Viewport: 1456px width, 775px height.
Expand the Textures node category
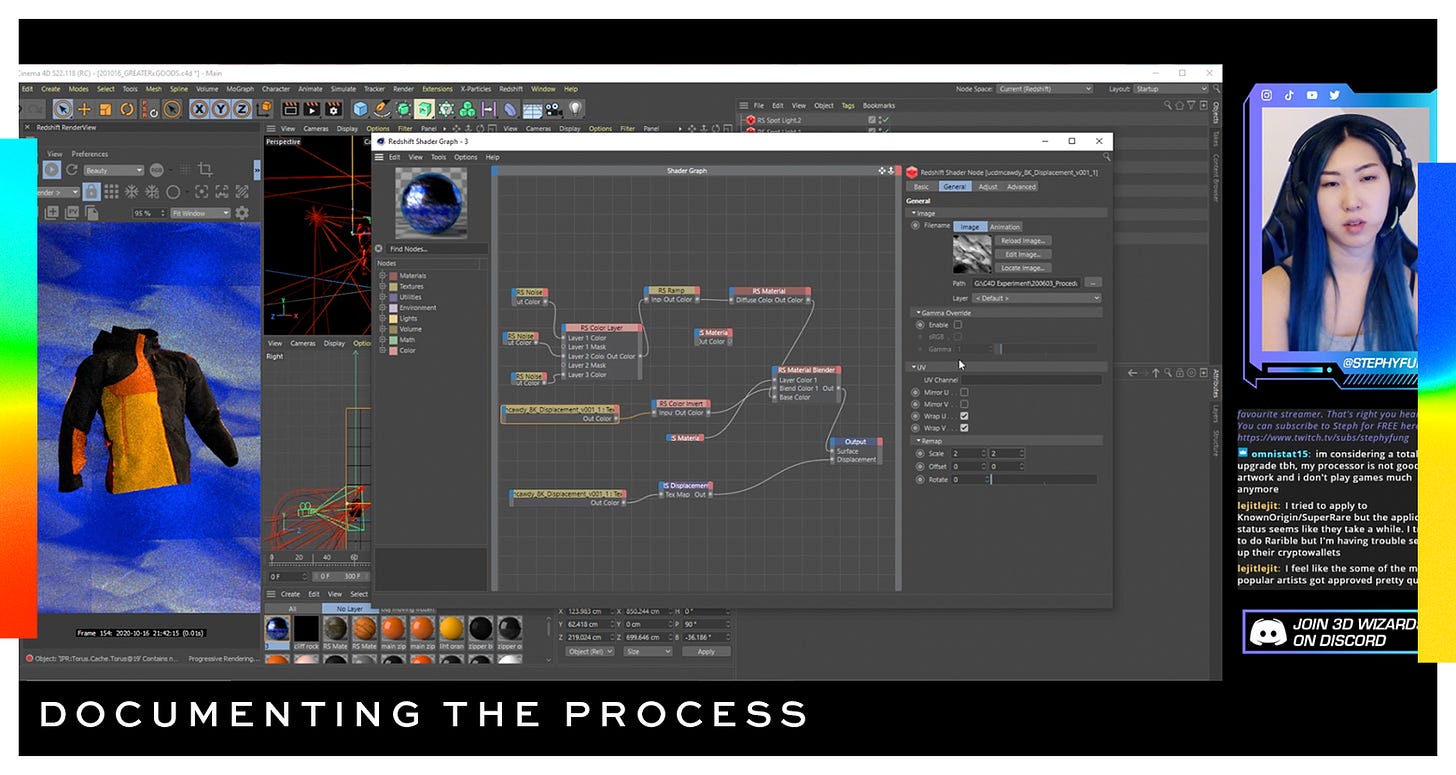tap(382, 287)
